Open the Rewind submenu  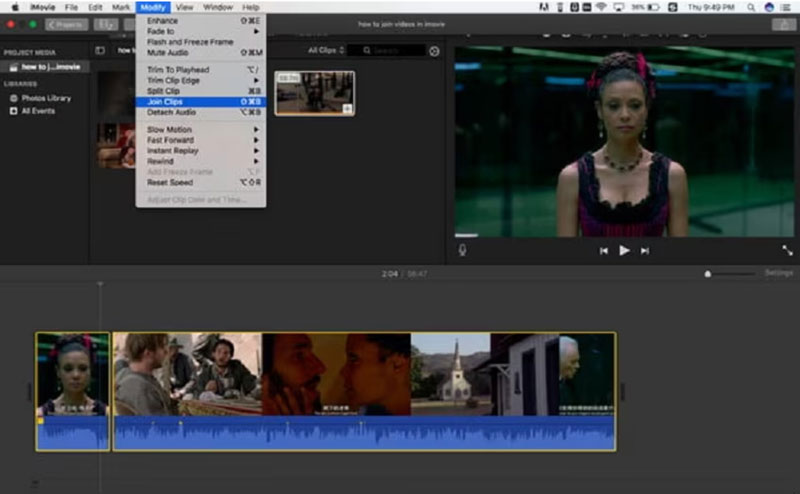tap(201, 161)
